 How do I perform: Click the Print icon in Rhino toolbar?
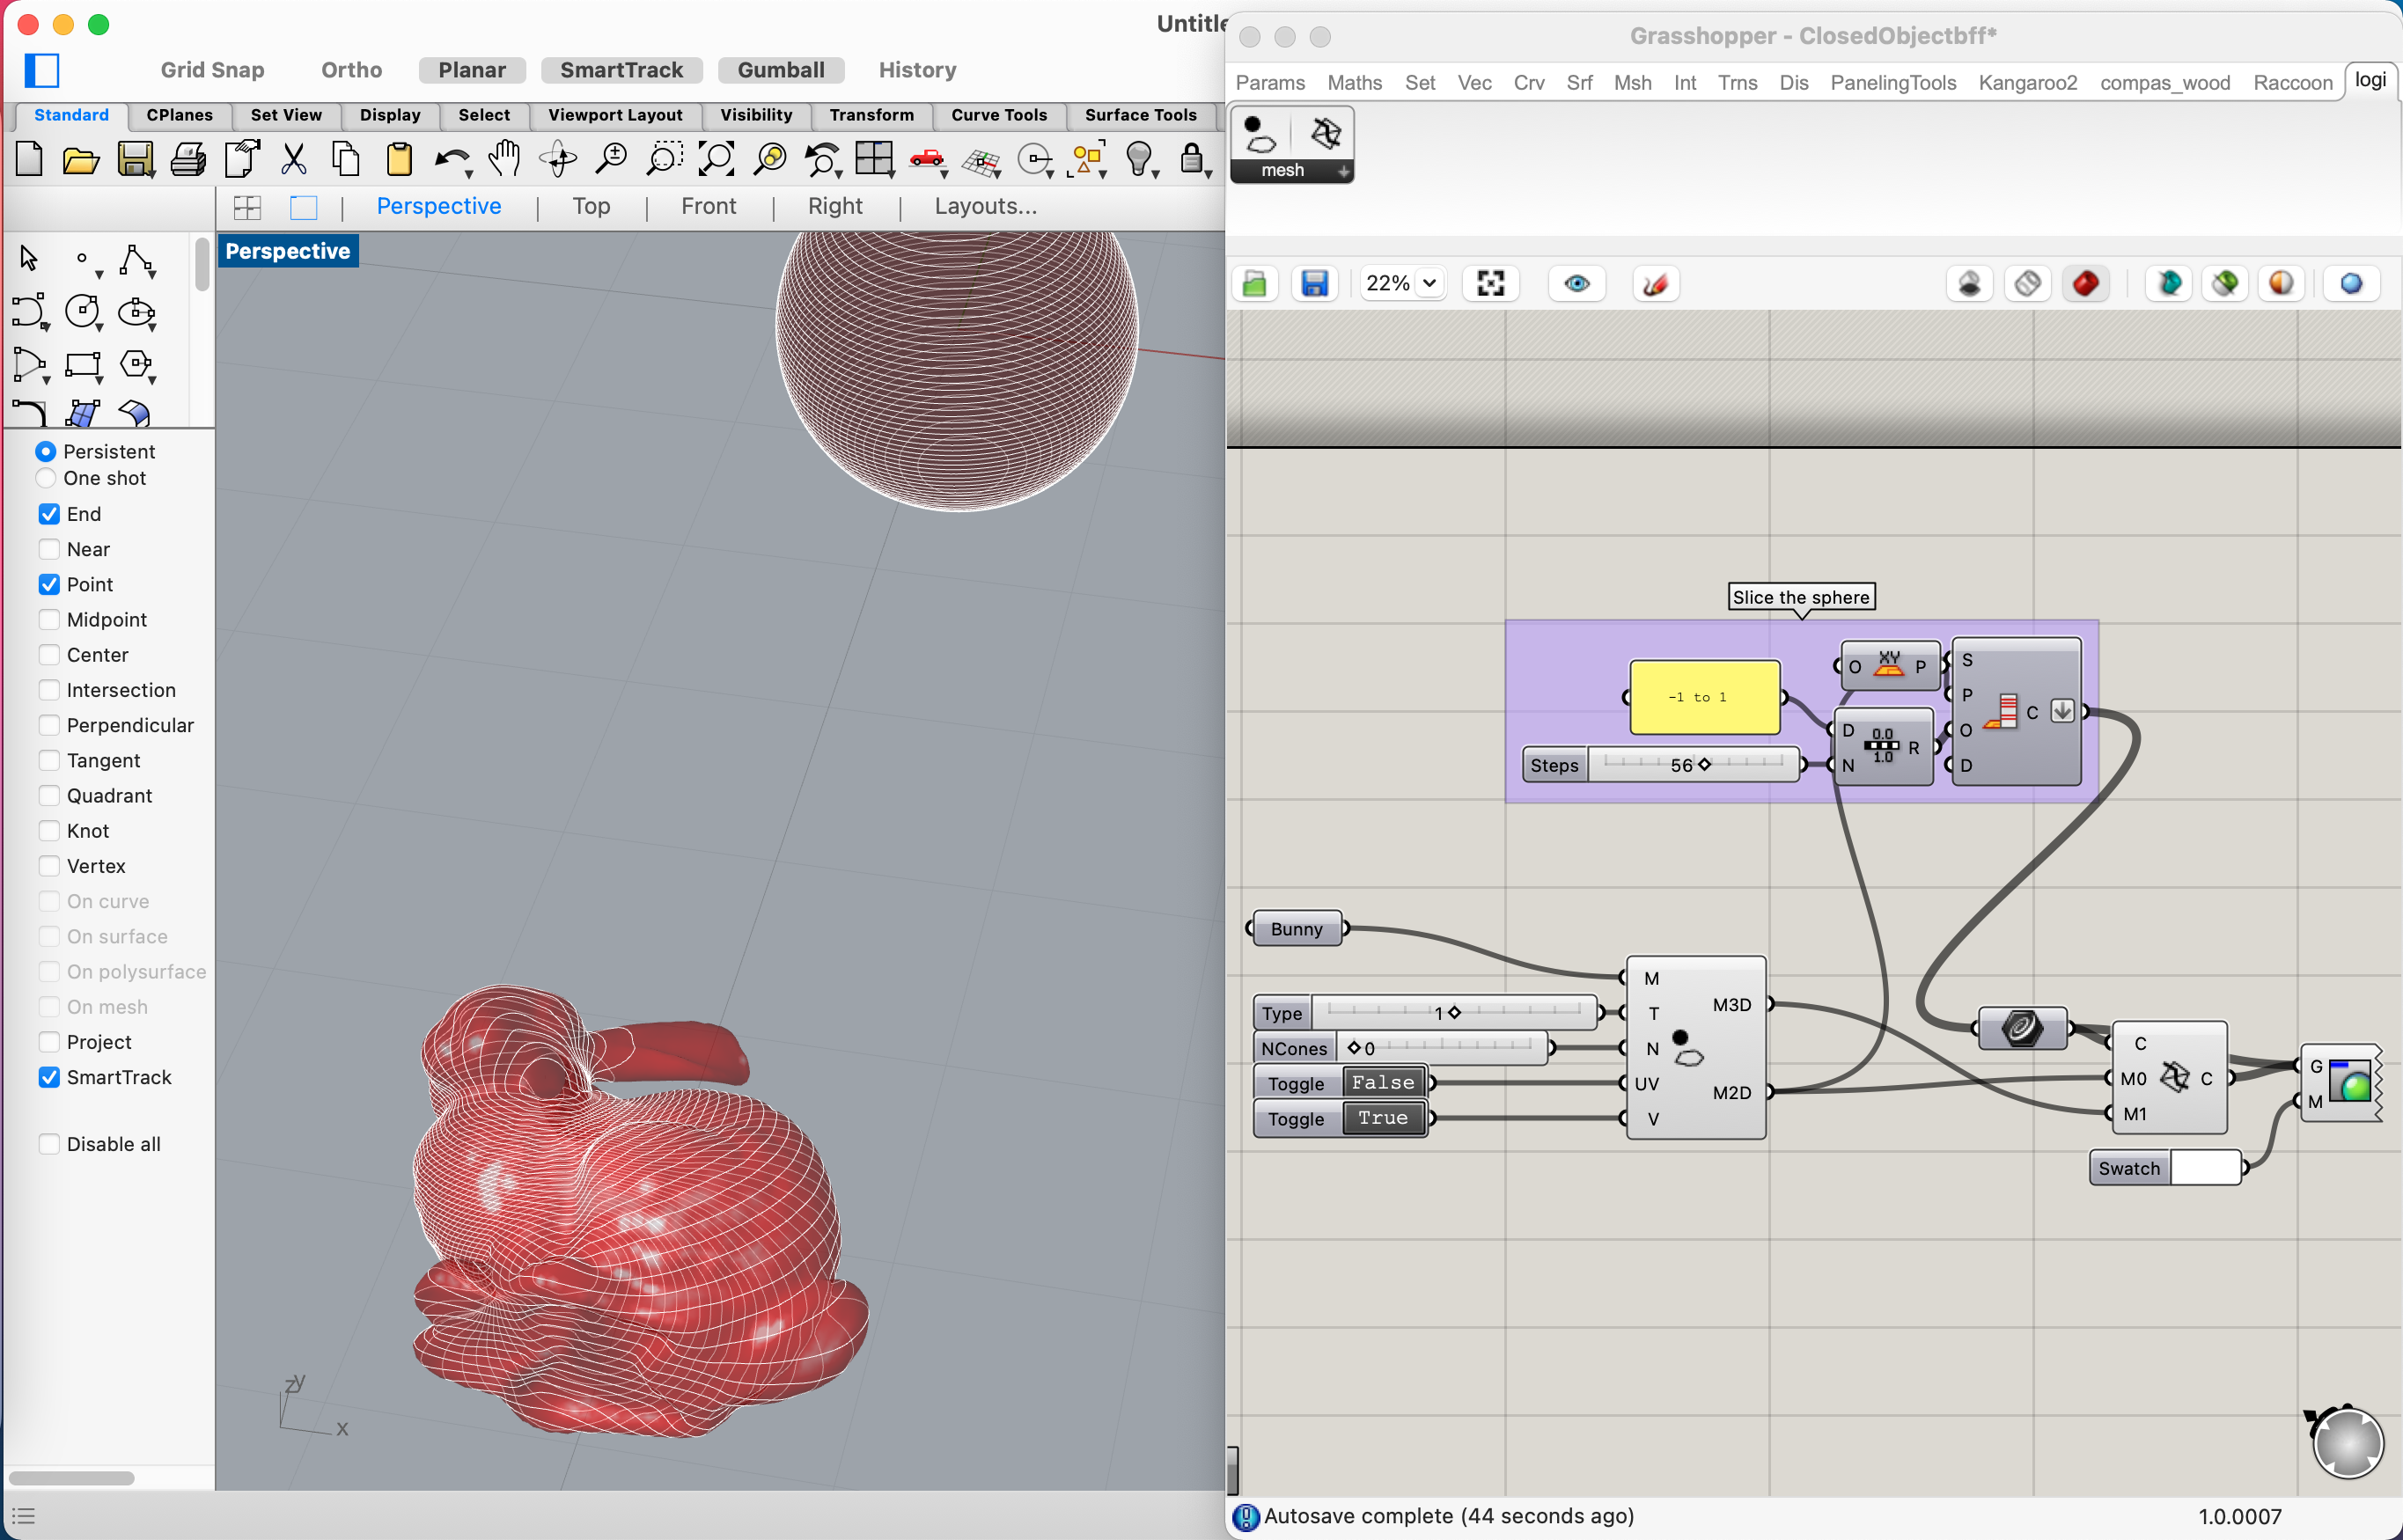188,160
